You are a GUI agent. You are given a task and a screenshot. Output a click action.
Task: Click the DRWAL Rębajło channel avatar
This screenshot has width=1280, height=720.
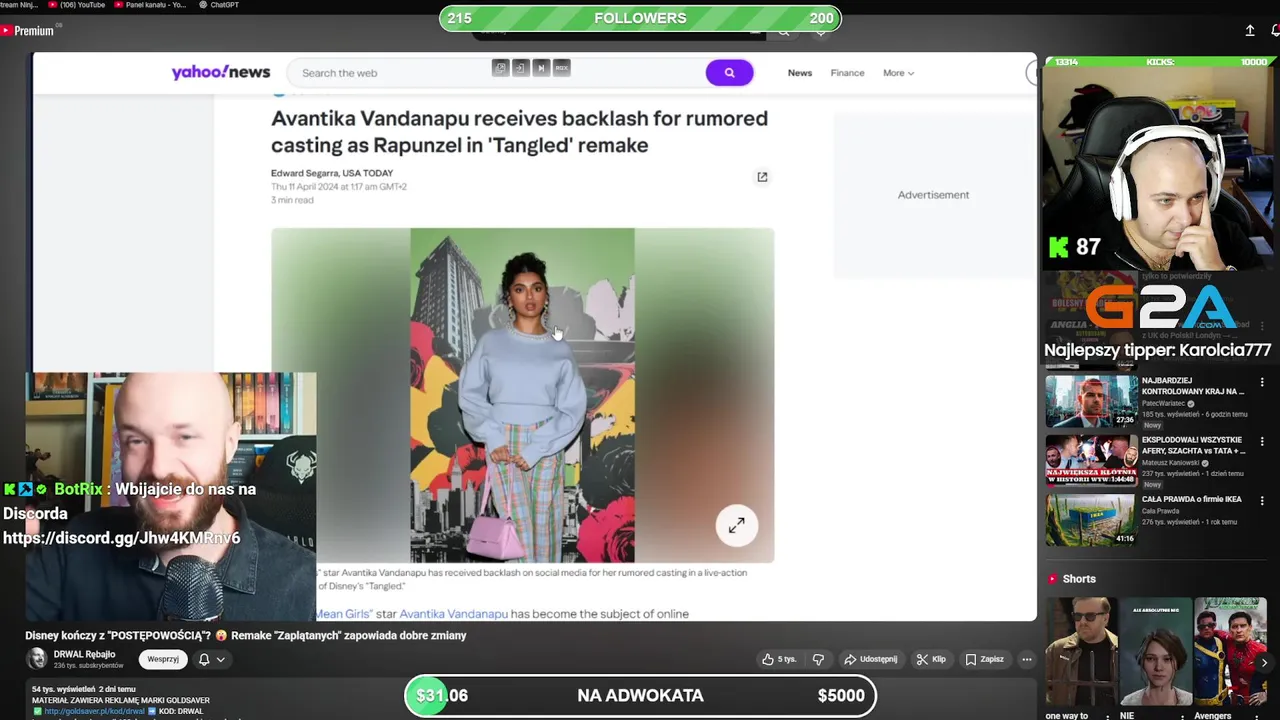click(x=37, y=658)
